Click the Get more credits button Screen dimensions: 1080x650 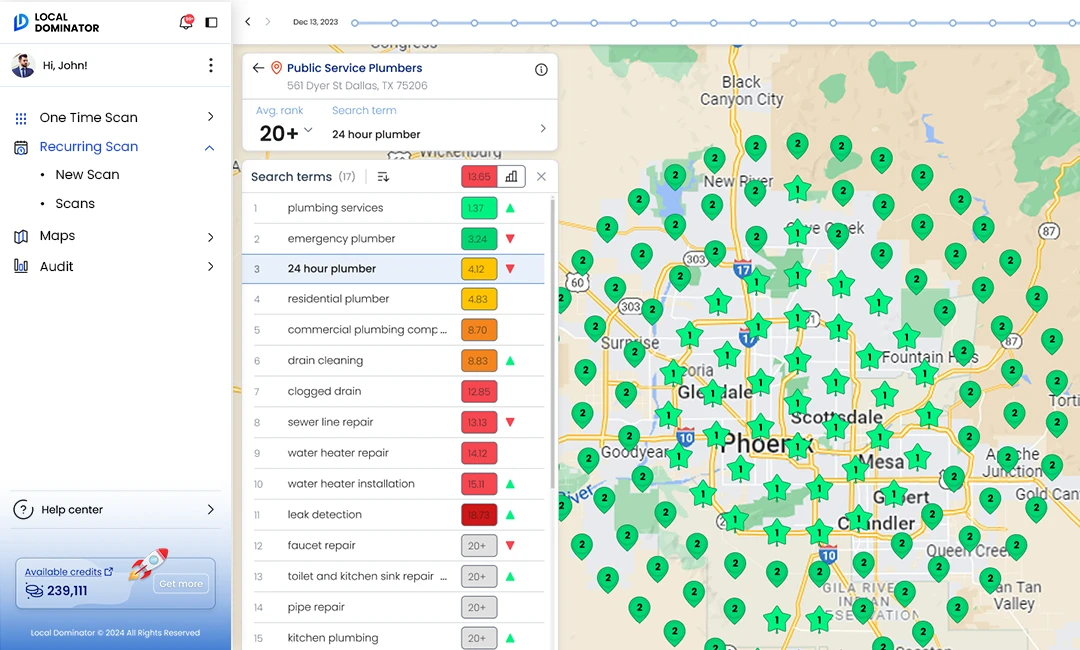pyautogui.click(x=180, y=584)
